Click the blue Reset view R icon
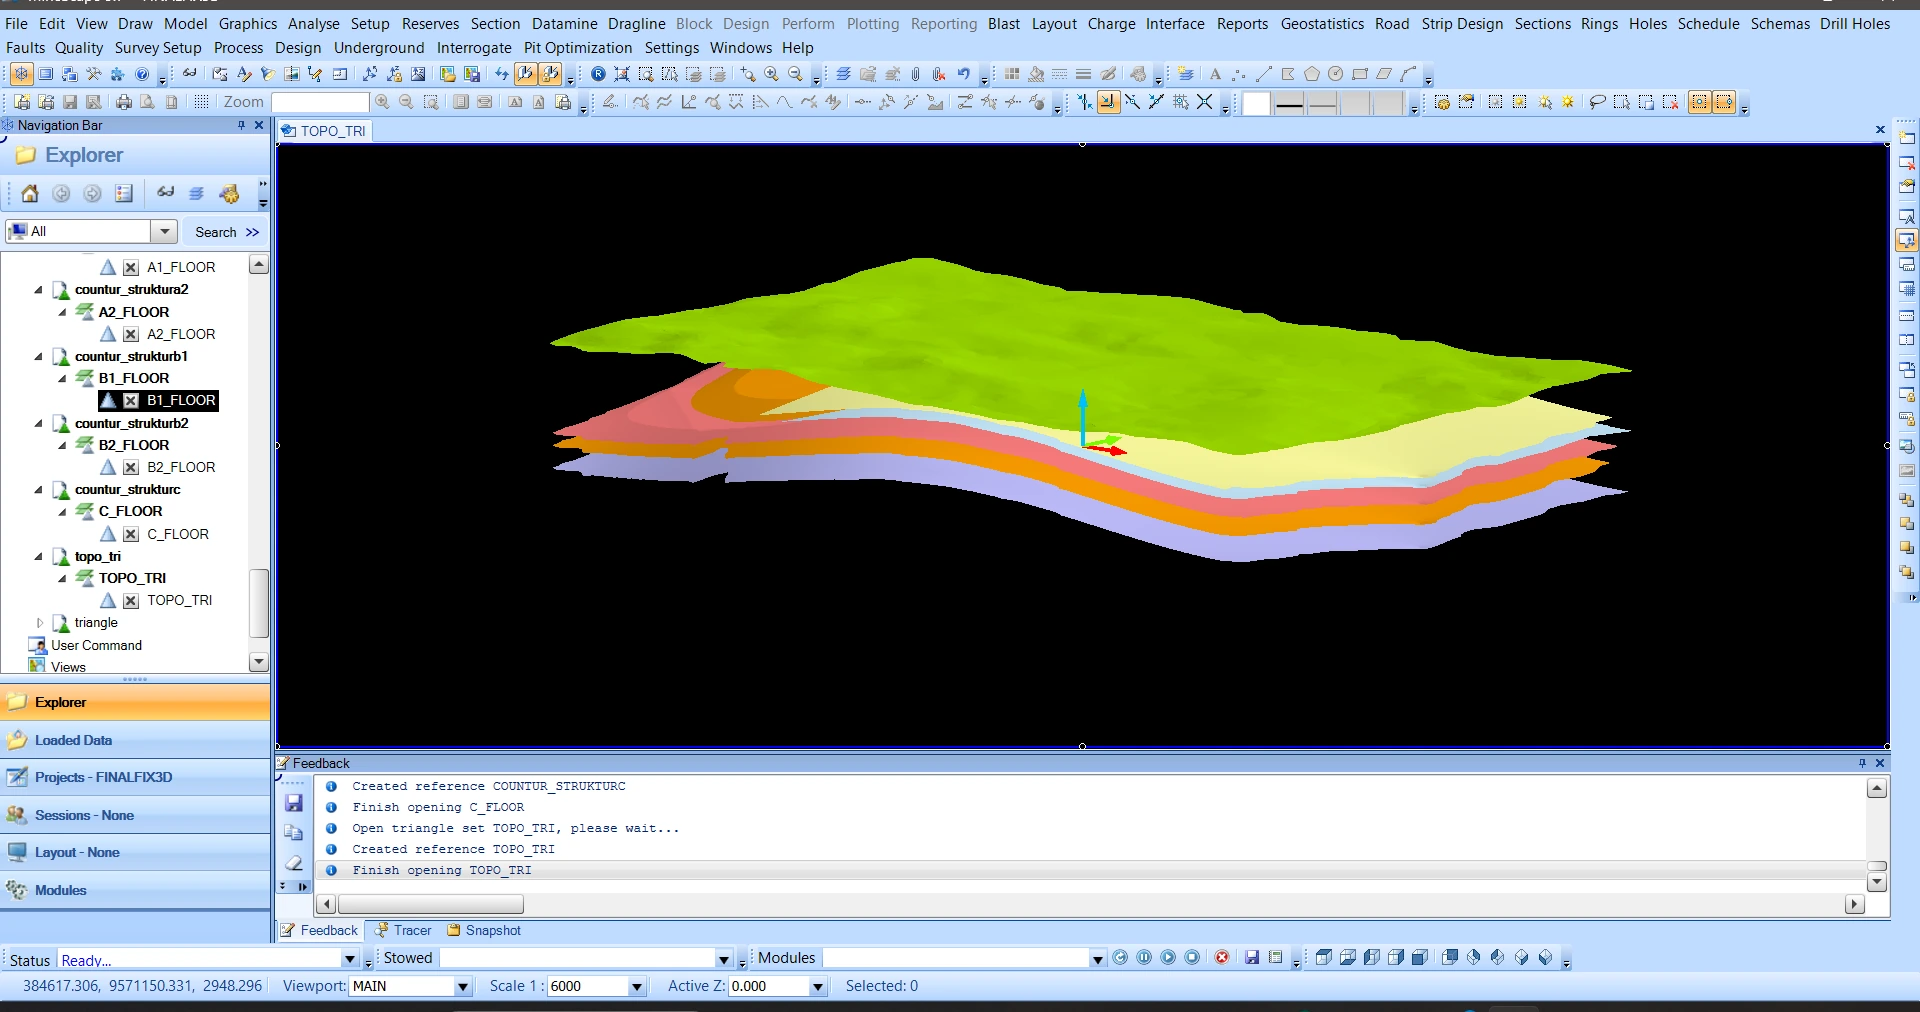 coord(598,74)
